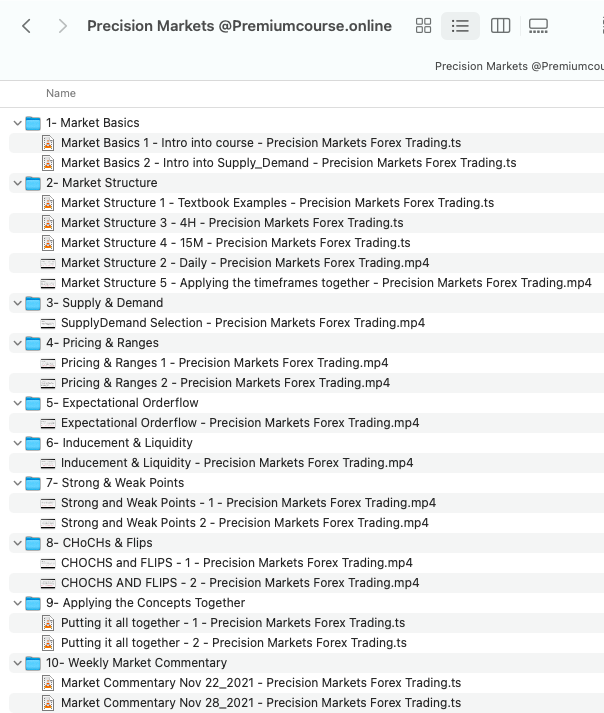Viewport: 604px width, 713px height.
Task: Collapse the 10- Weekly Market Commentary folder
Action: tap(17, 663)
